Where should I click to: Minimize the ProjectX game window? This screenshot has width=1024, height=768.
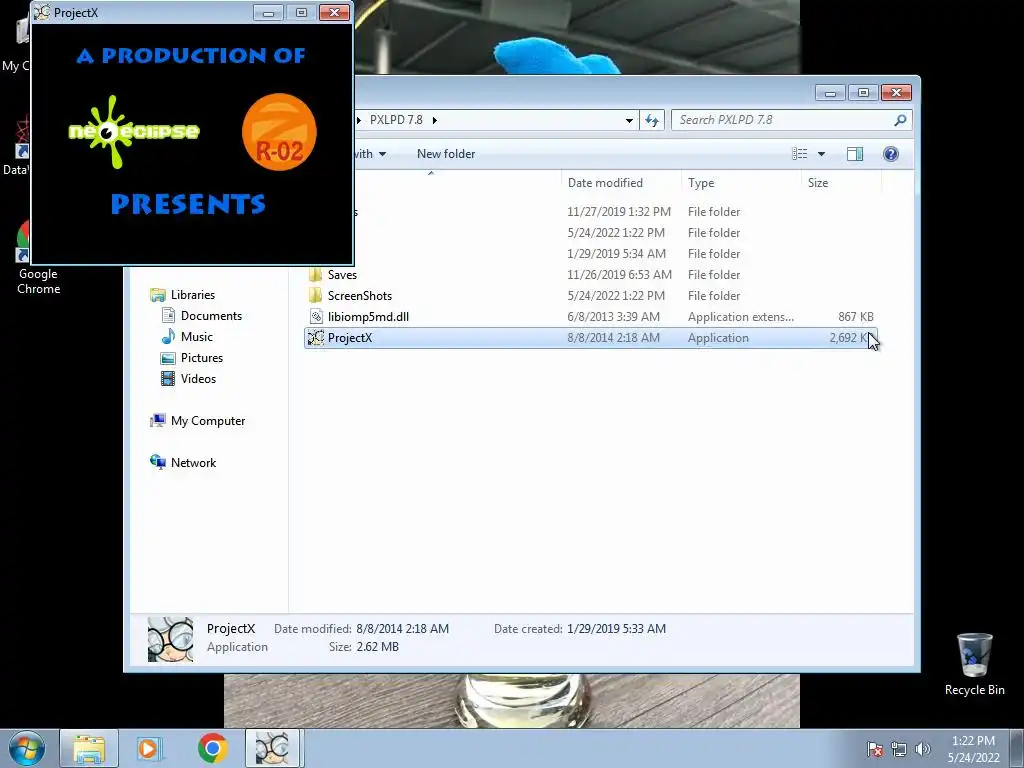(x=268, y=12)
